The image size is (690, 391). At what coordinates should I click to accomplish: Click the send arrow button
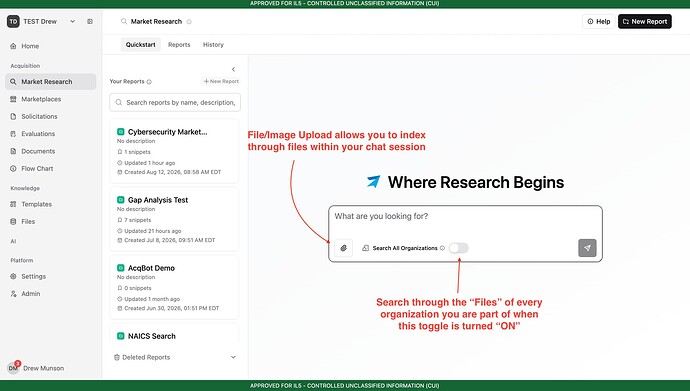pos(587,248)
